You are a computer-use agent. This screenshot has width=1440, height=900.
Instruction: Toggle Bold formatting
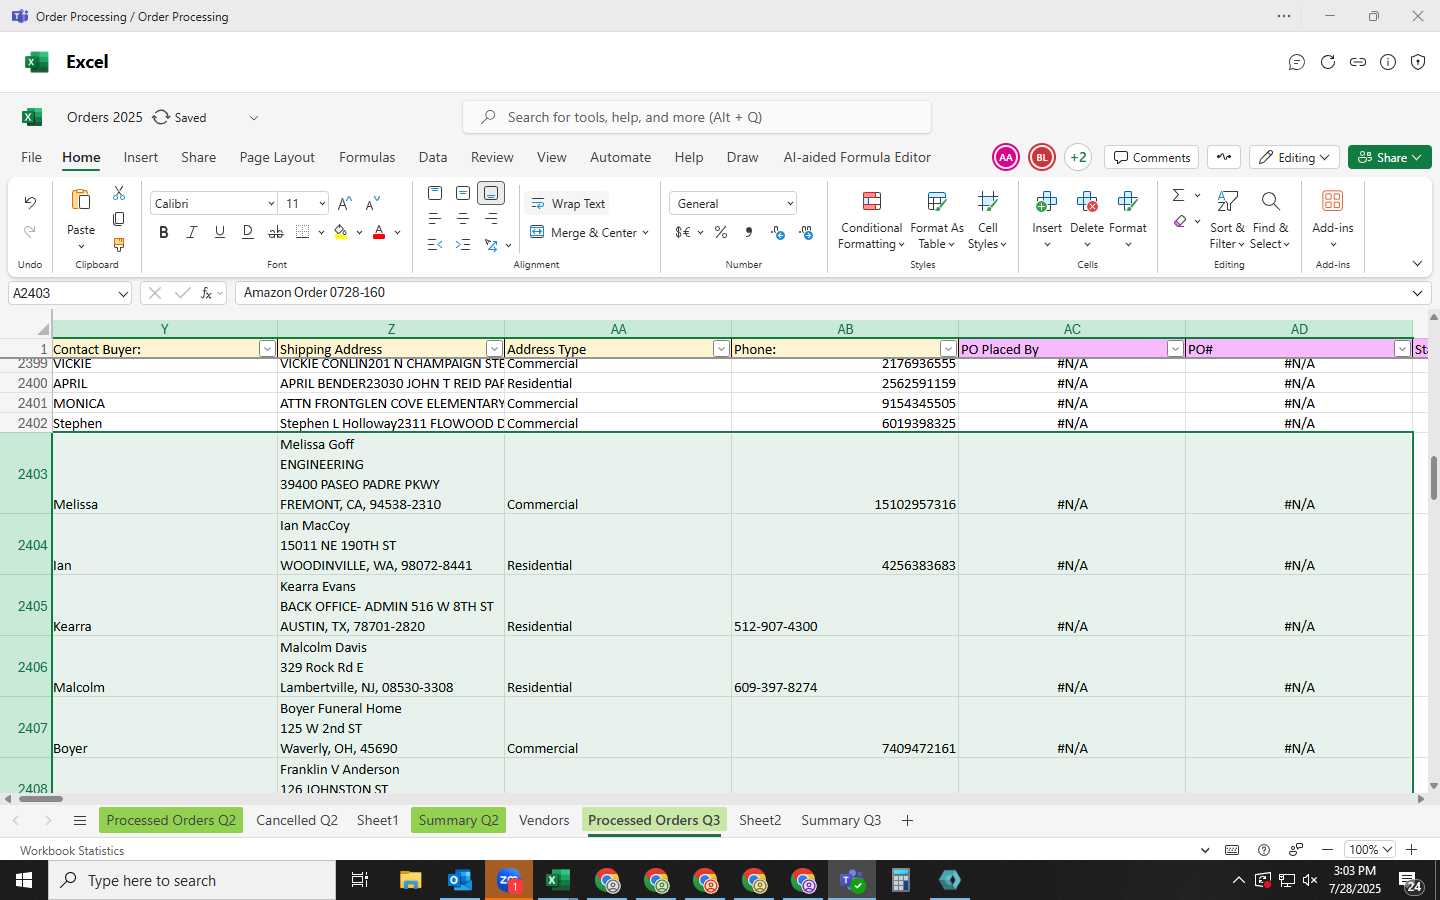[x=163, y=232]
